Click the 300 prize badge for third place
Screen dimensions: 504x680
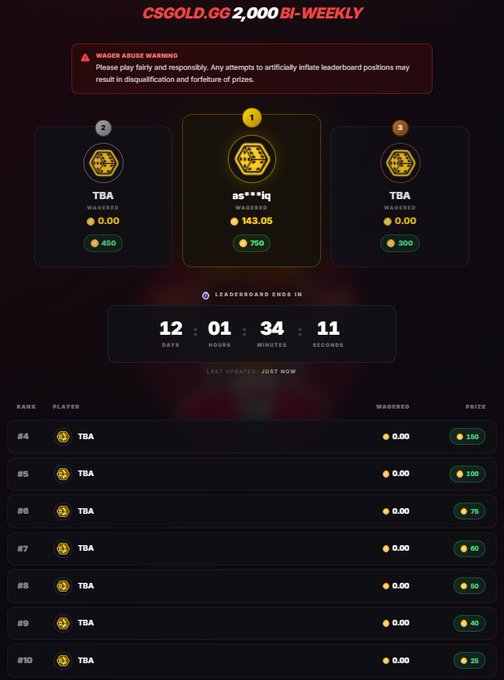[400, 243]
